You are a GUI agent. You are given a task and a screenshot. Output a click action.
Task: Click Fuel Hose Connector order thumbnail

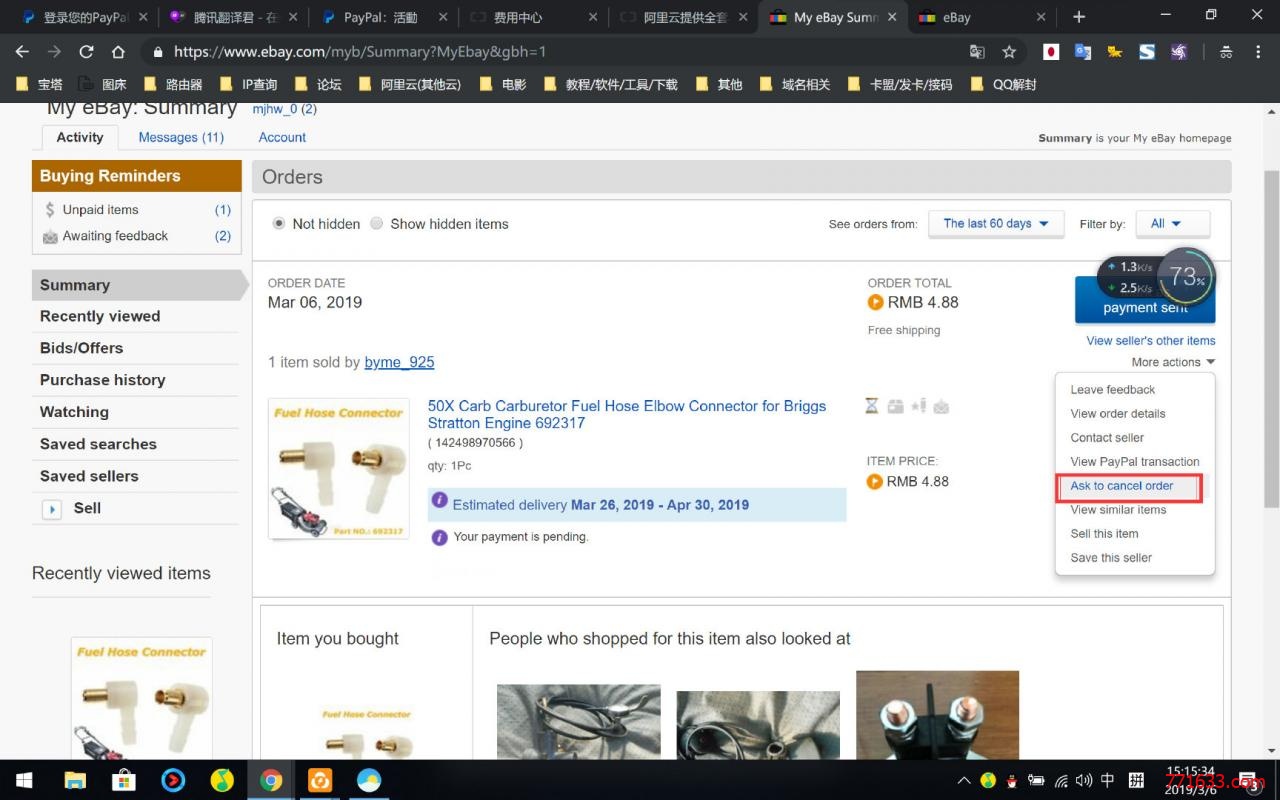[338, 469]
